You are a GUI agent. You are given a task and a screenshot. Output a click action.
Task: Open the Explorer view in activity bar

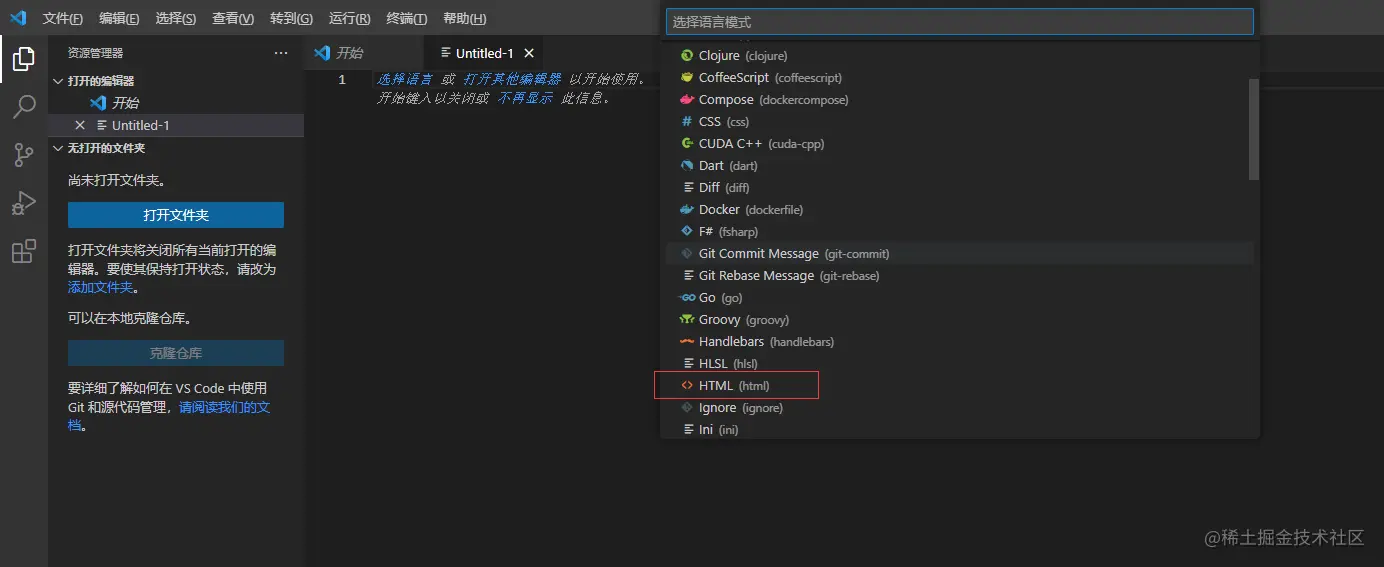[23, 59]
